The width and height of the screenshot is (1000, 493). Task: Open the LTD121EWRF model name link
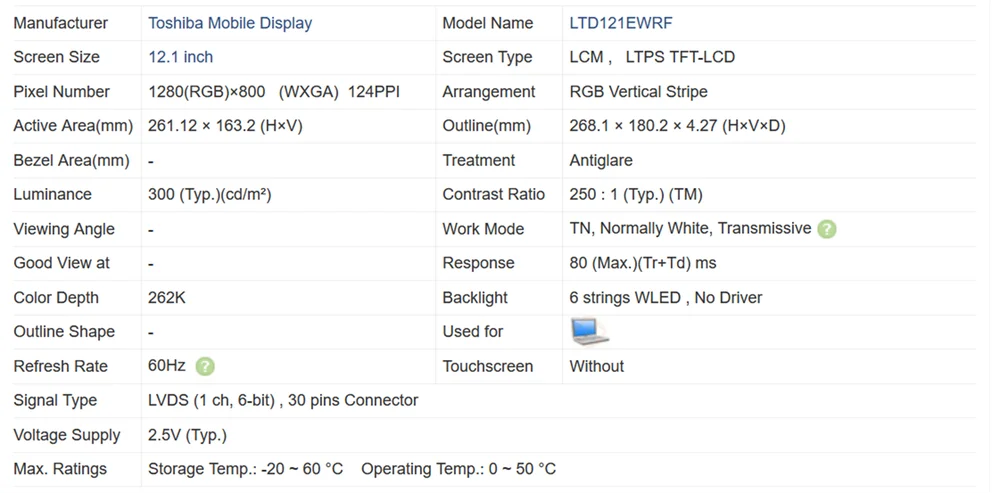(x=621, y=23)
